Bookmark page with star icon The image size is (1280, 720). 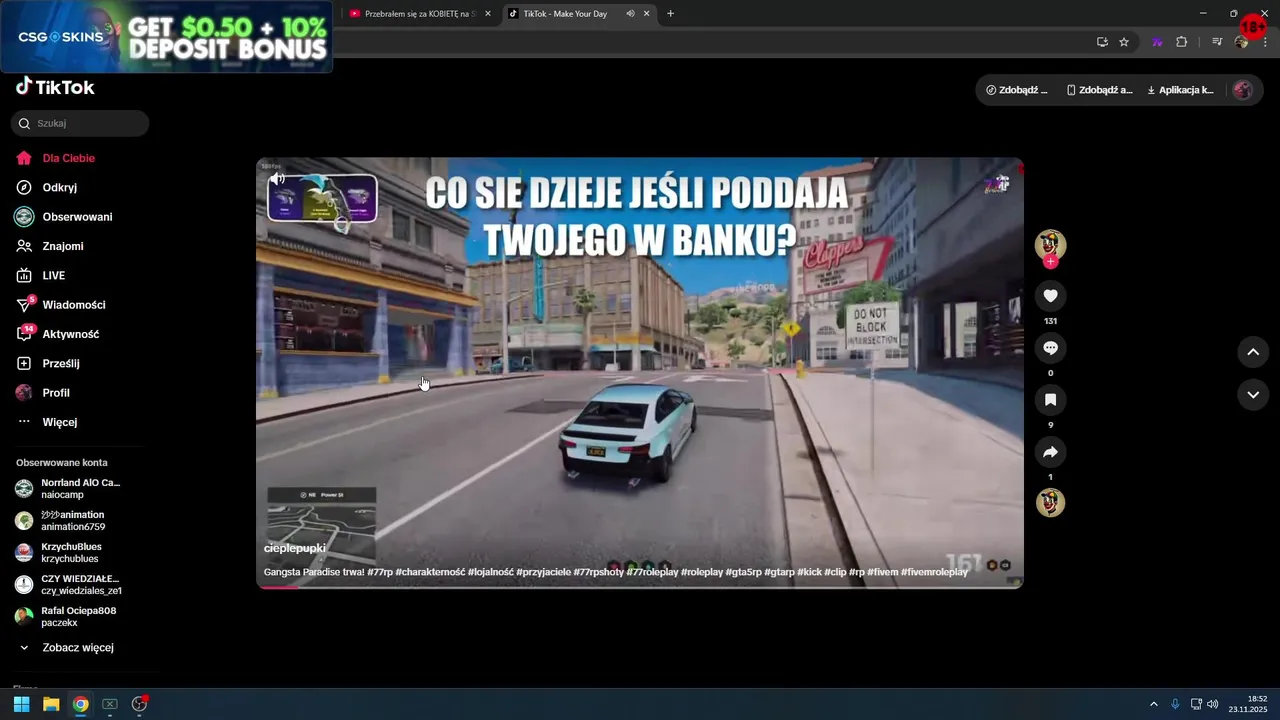coord(1124,42)
